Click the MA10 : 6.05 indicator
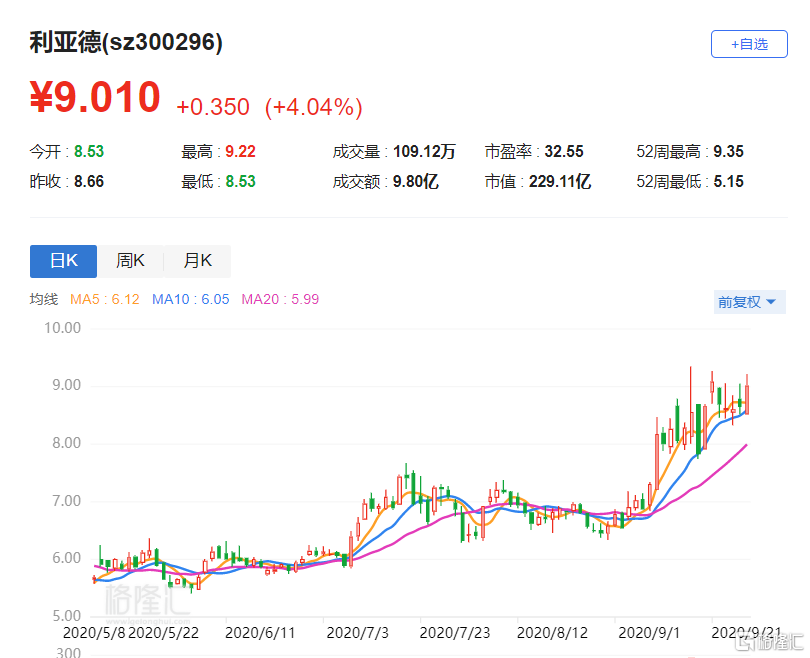810x658 pixels. coord(191,299)
